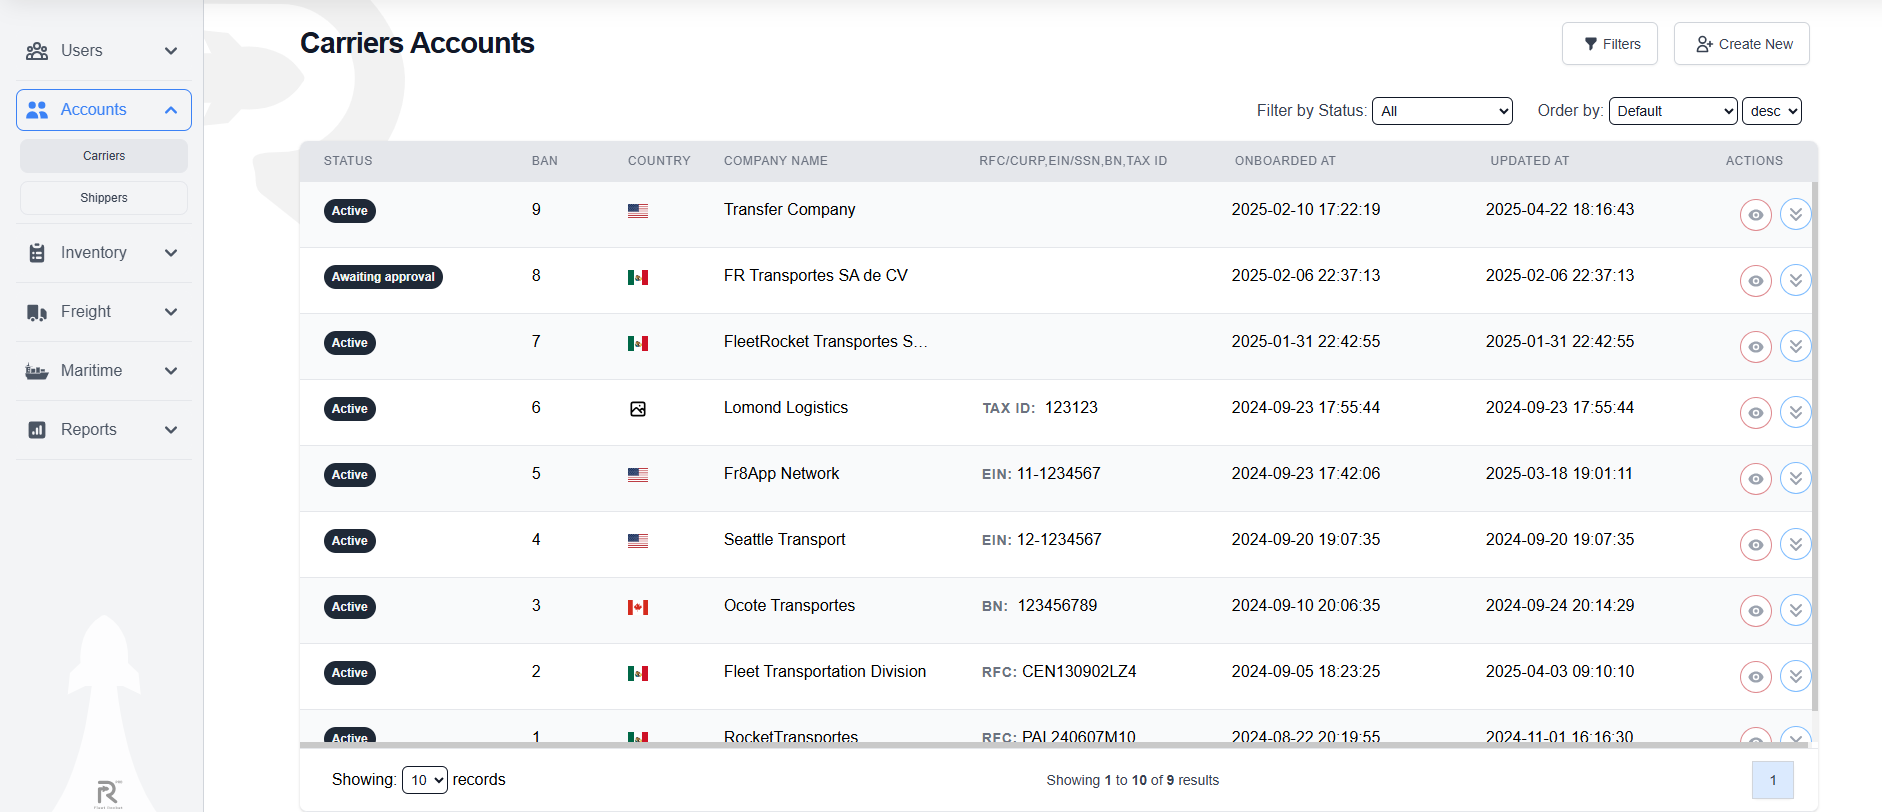View Fleet Transportation Division eye icon
The height and width of the screenshot is (812, 1882).
point(1756,677)
